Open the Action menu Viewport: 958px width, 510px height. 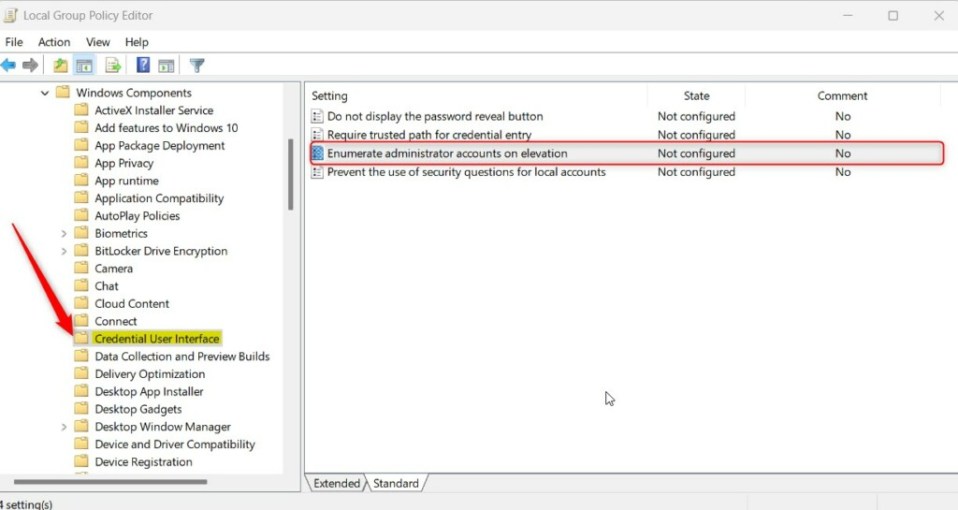54,42
